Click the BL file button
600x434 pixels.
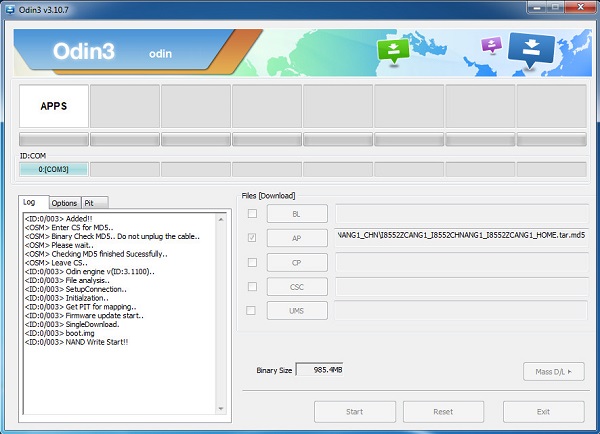297,214
